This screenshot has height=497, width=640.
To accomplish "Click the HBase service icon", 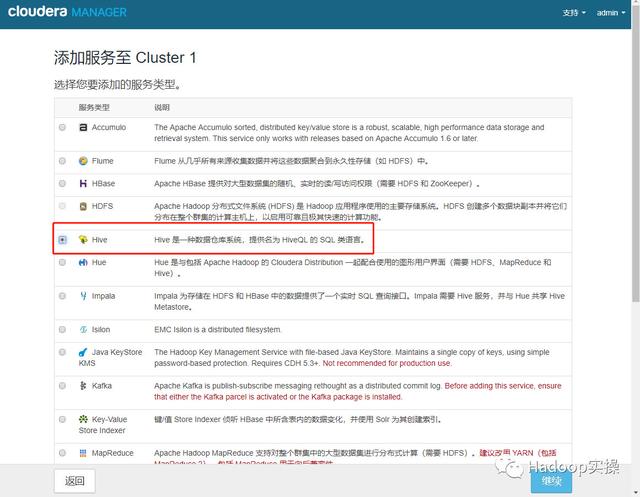I will click(83, 184).
